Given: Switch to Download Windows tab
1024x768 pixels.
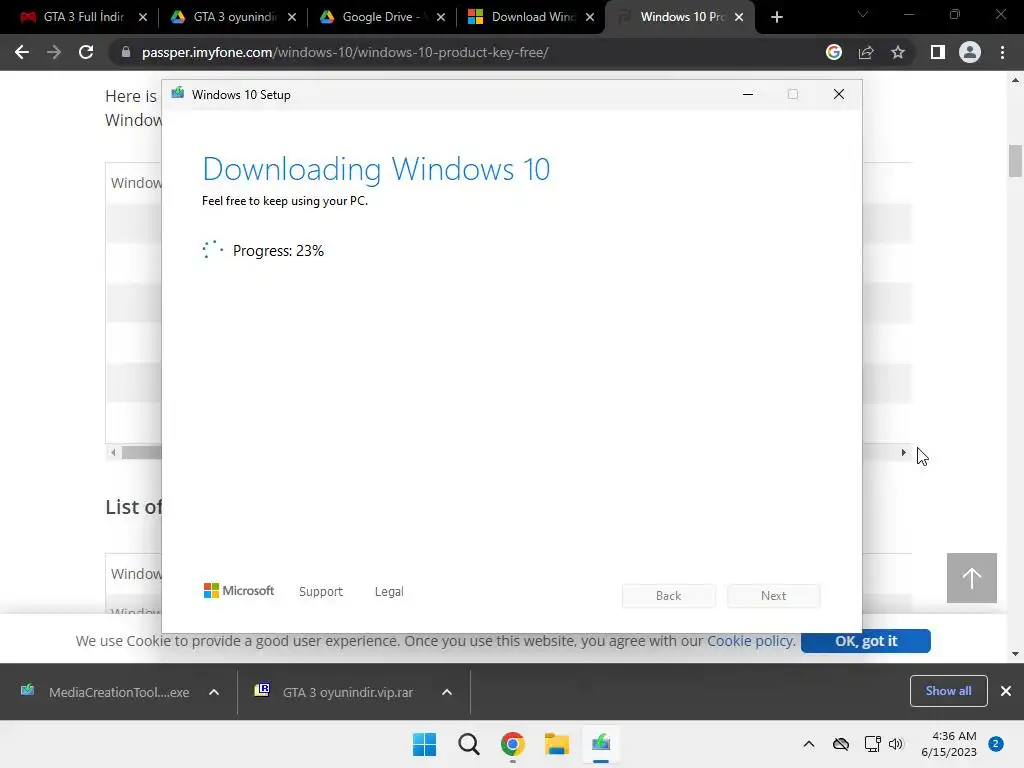Looking at the screenshot, I should (x=529, y=17).
